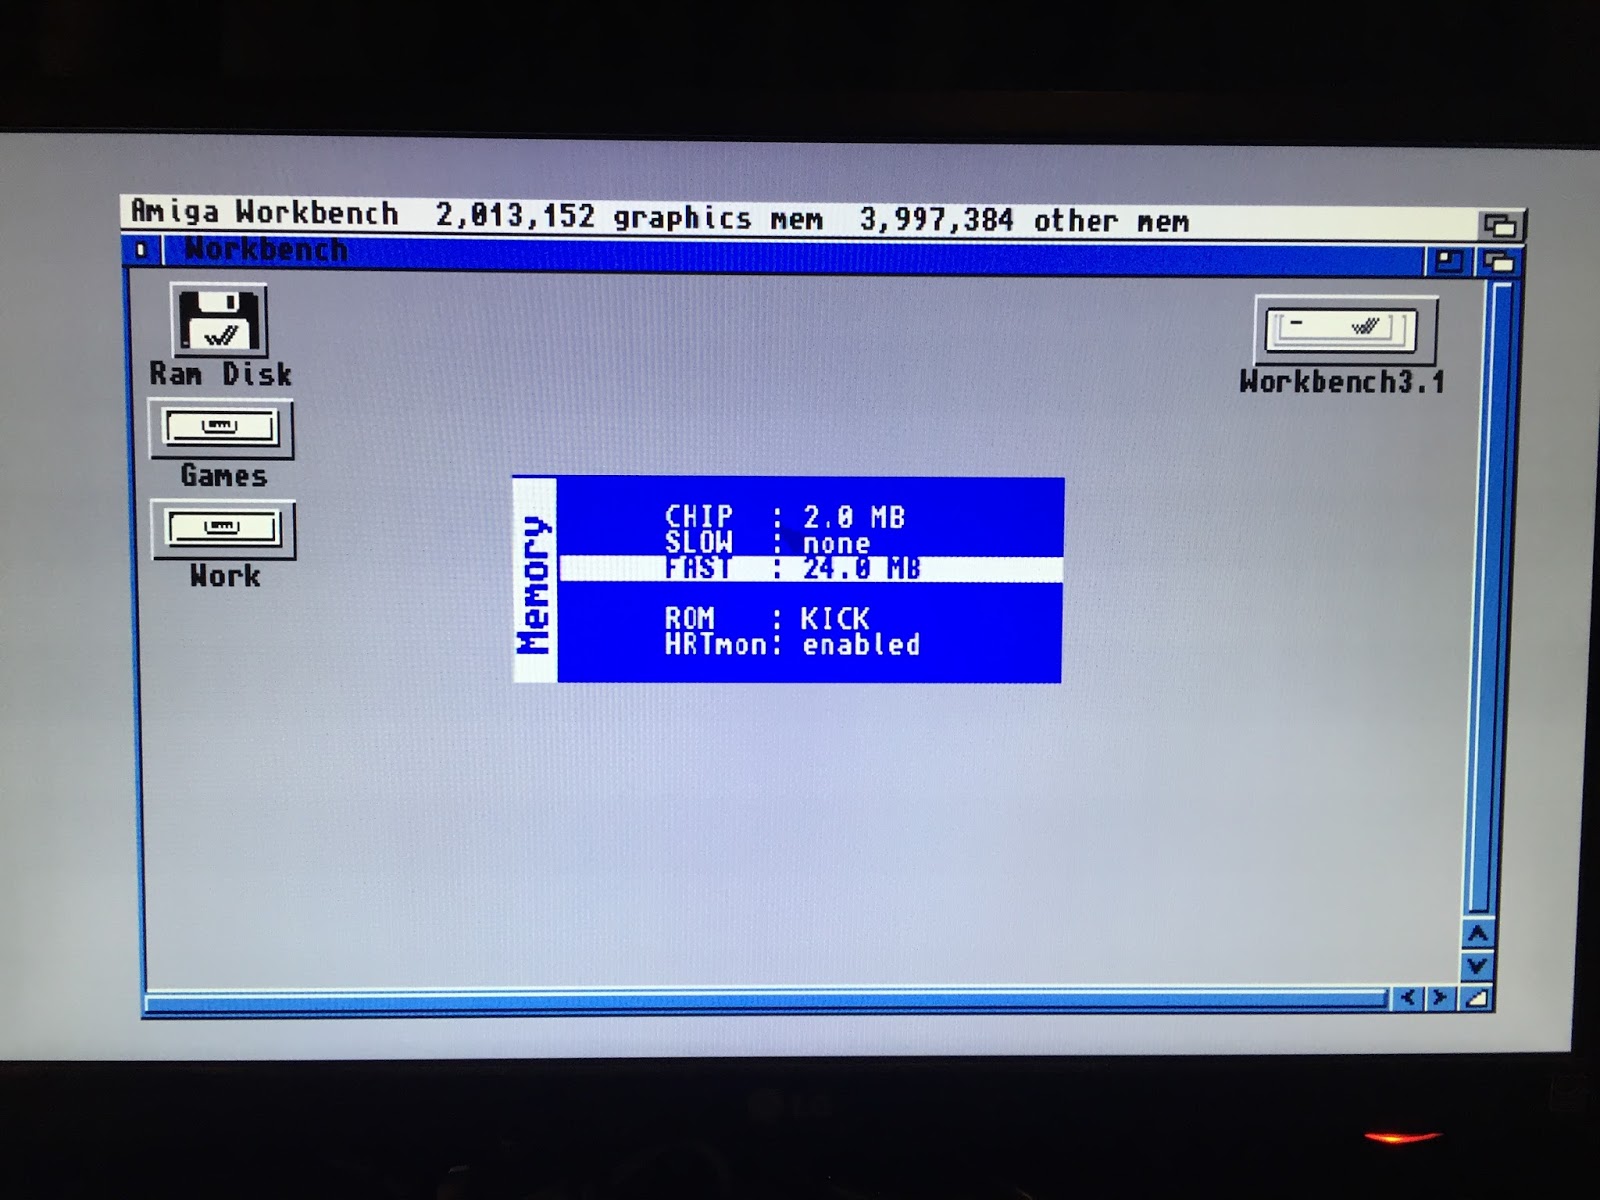This screenshot has width=1600, height=1200.
Task: Select the Workbench3.1 drive icon
Action: (1345, 331)
